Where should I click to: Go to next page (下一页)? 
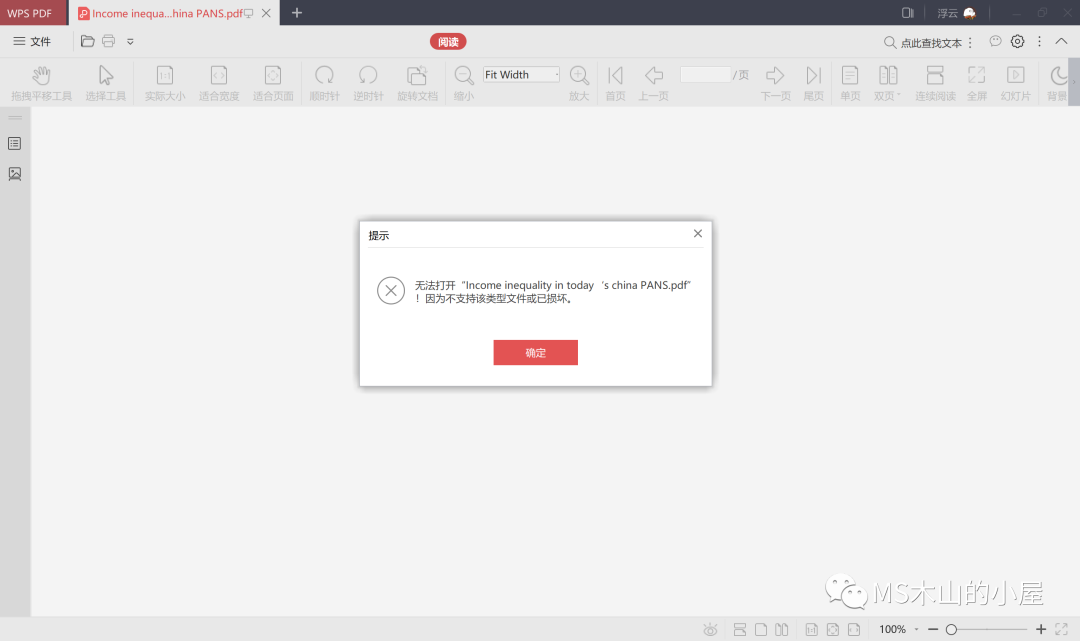[x=776, y=83]
